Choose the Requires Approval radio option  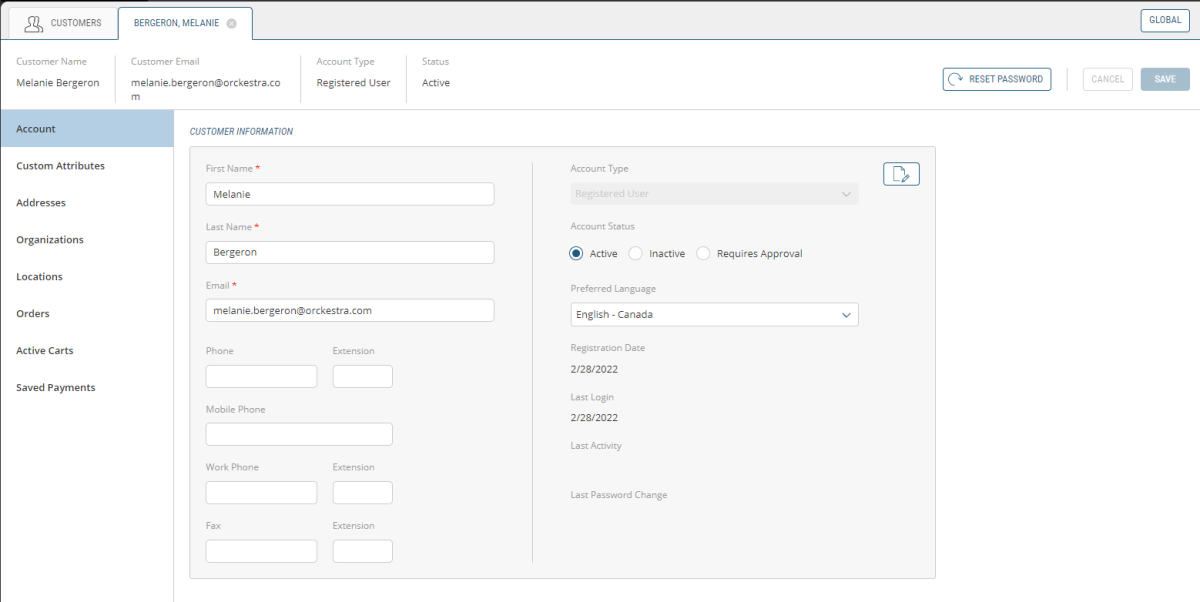(704, 254)
